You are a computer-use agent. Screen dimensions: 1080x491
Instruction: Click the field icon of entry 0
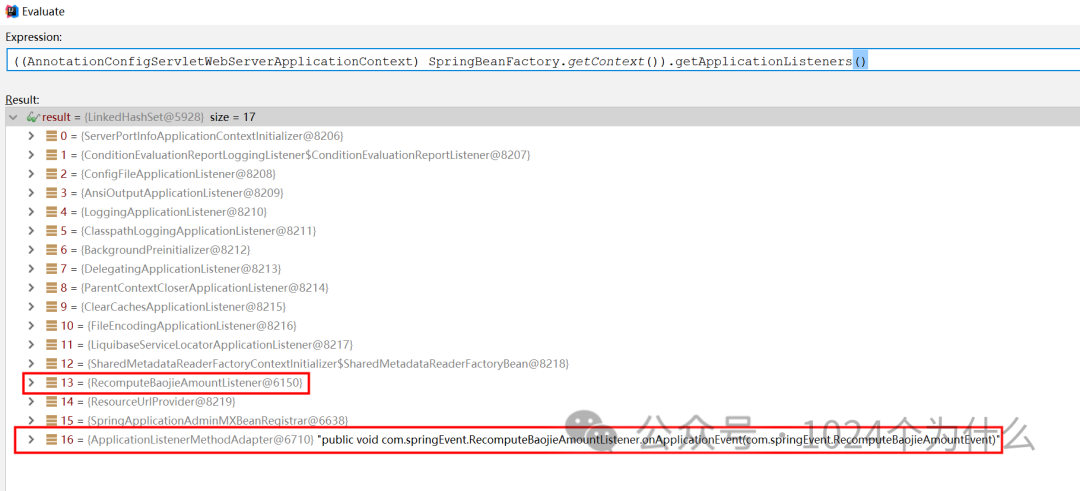coord(52,136)
